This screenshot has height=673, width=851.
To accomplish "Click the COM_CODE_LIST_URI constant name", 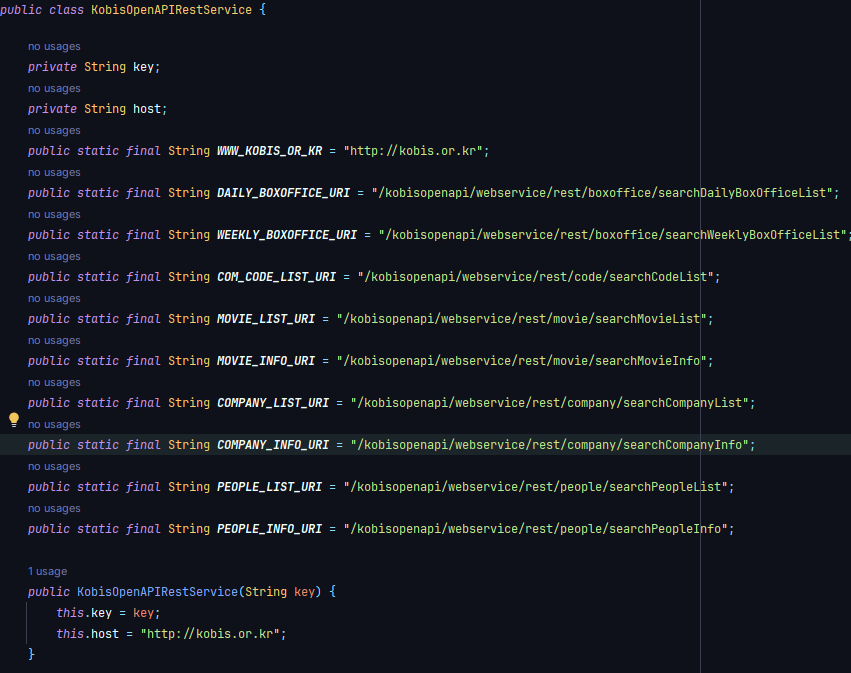I will tap(276, 277).
